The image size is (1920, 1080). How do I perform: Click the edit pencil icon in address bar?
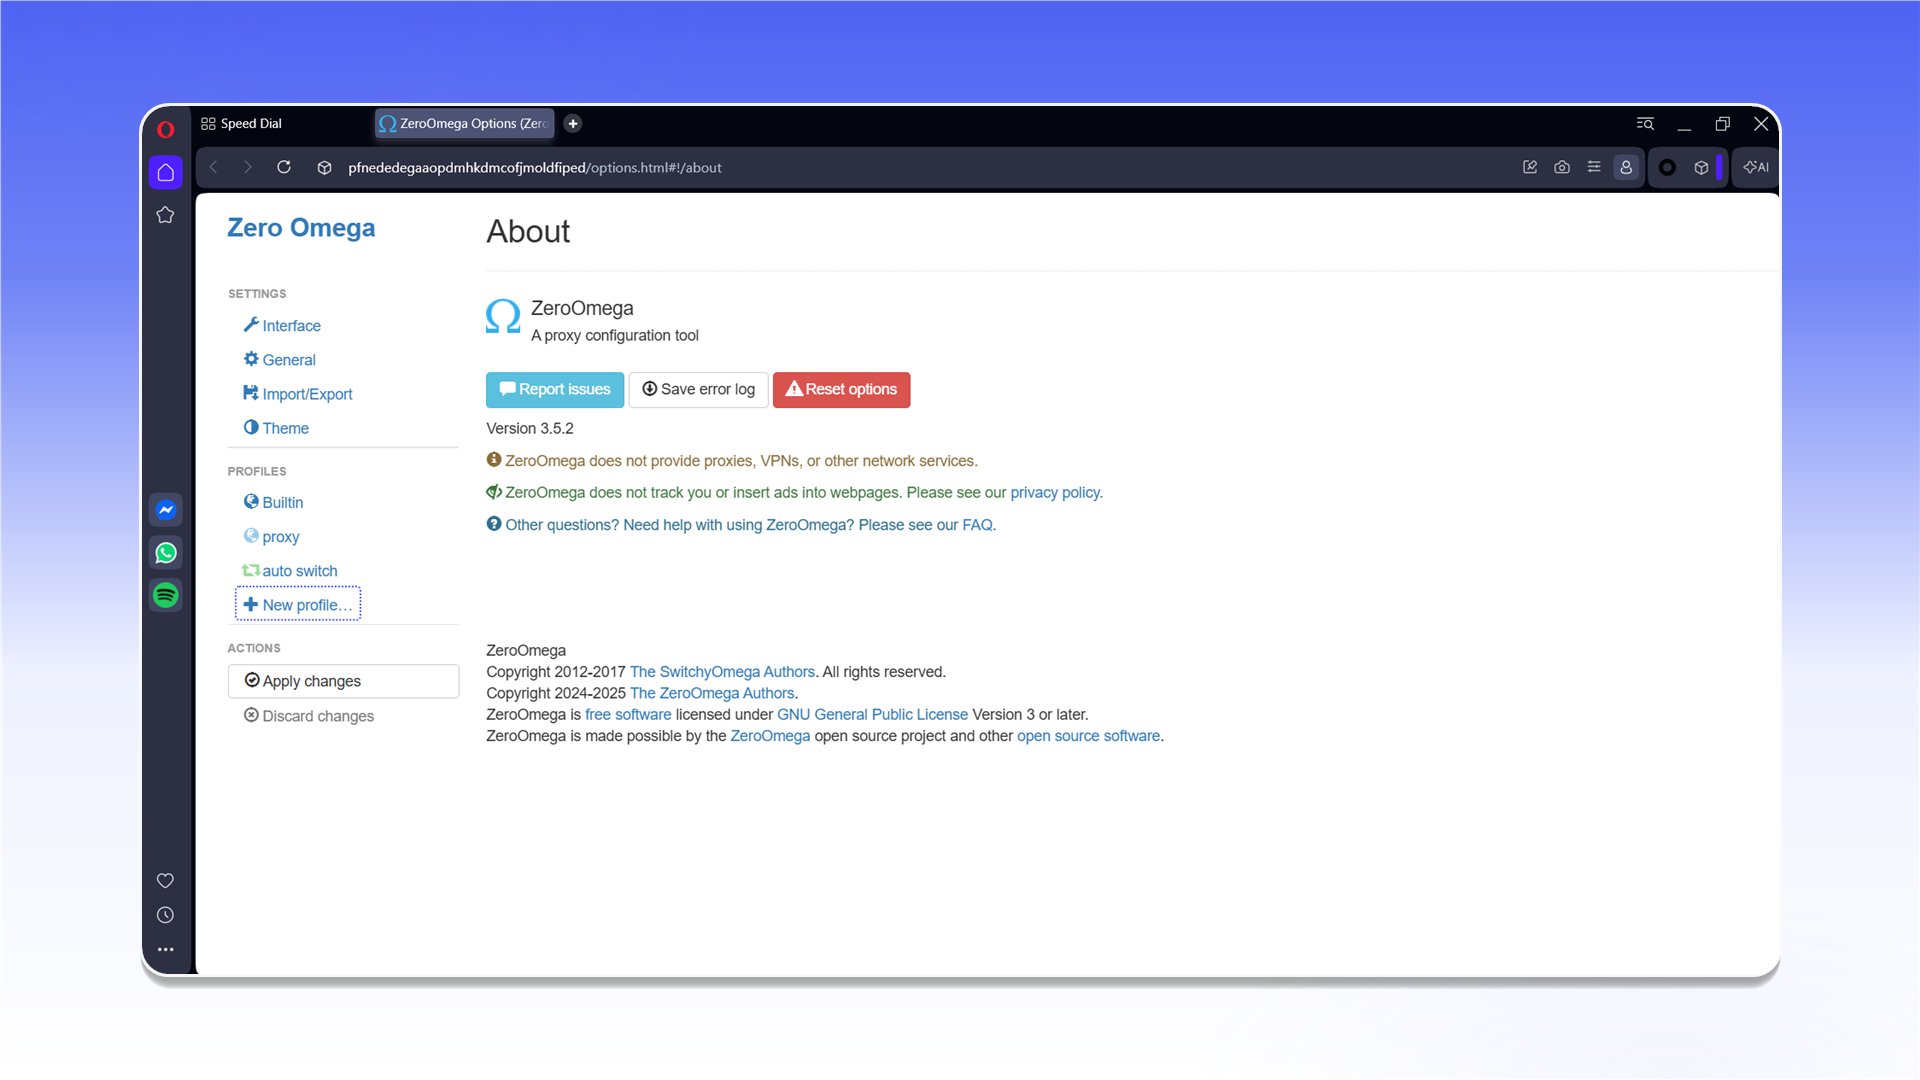coord(1530,167)
